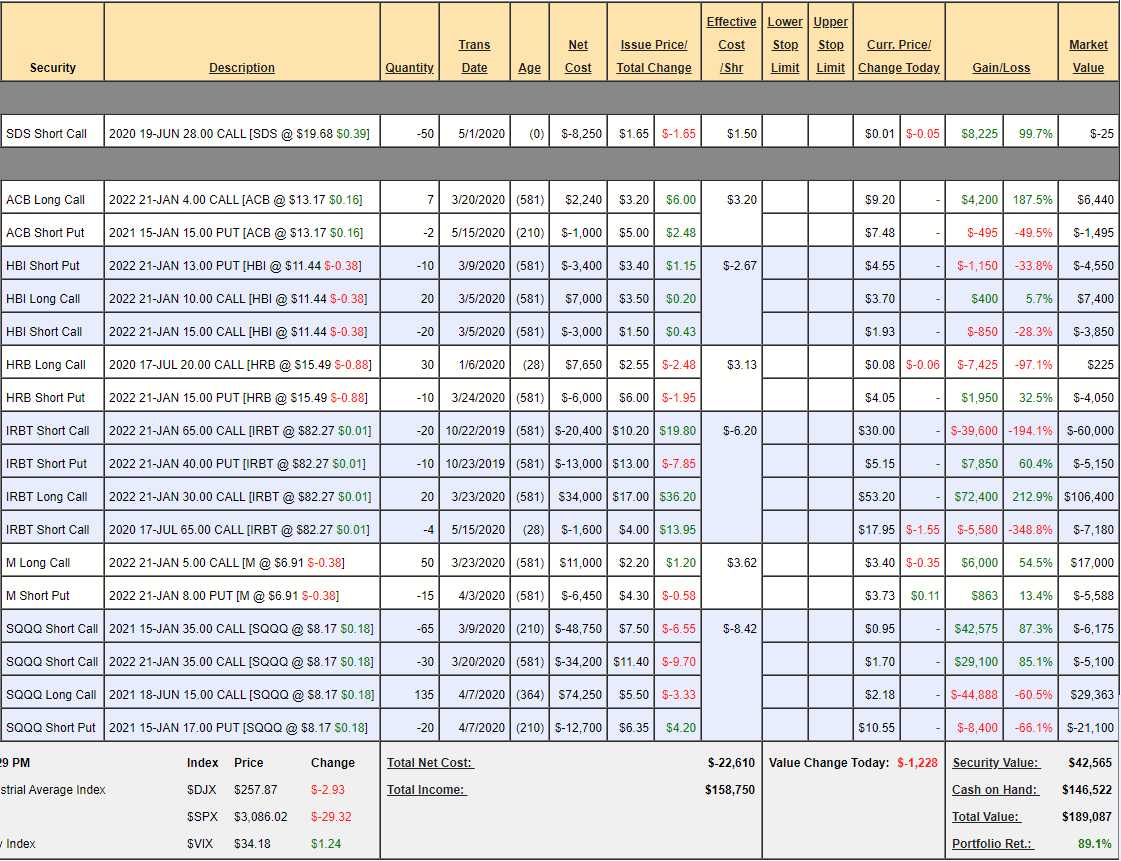The width and height of the screenshot is (1121, 861).
Task: Click the Effective Cost /Shr header
Action: click(x=731, y=45)
